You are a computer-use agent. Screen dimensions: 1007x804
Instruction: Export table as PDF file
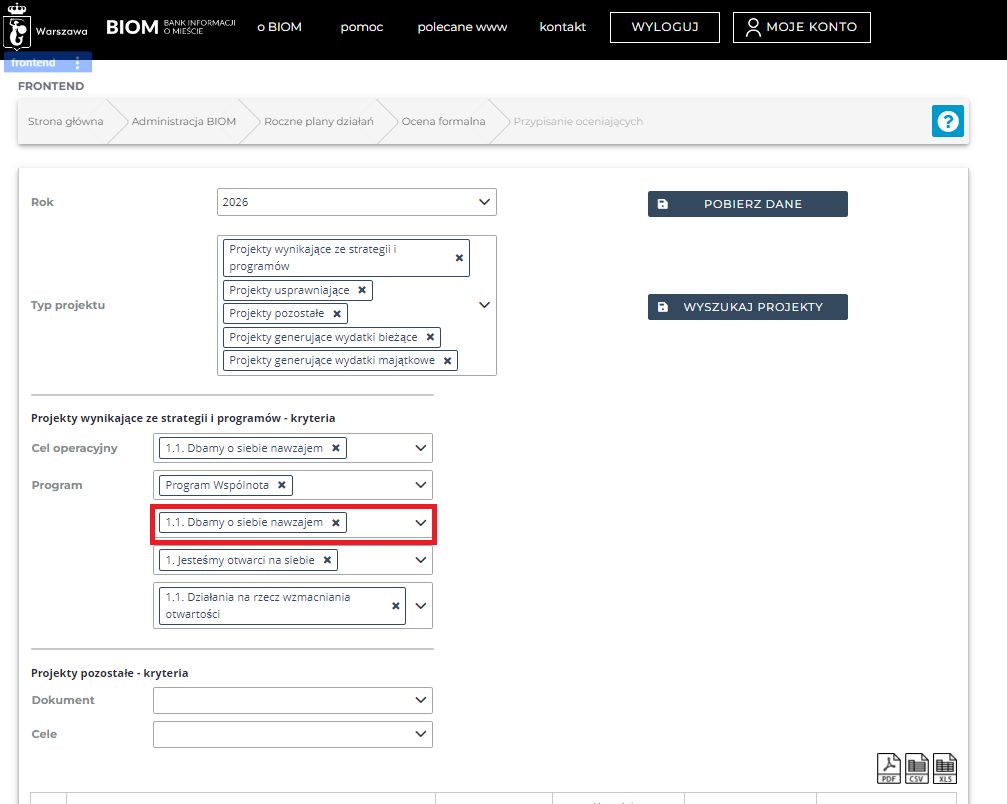888,768
